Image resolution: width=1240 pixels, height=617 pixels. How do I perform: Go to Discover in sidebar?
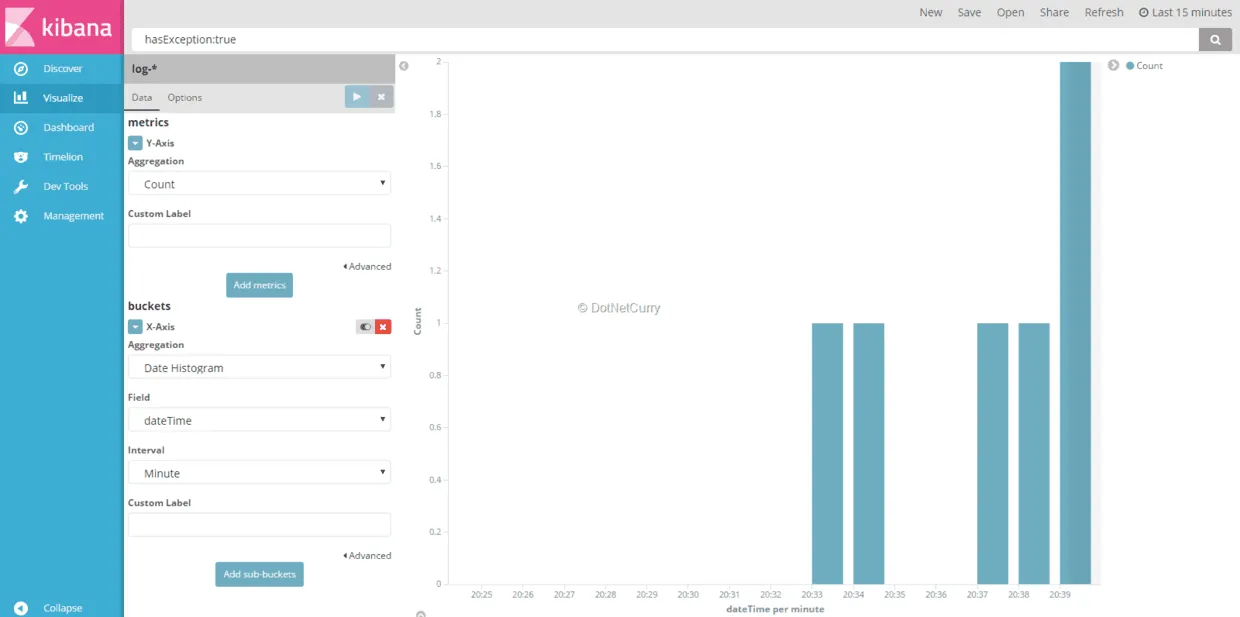(62, 69)
